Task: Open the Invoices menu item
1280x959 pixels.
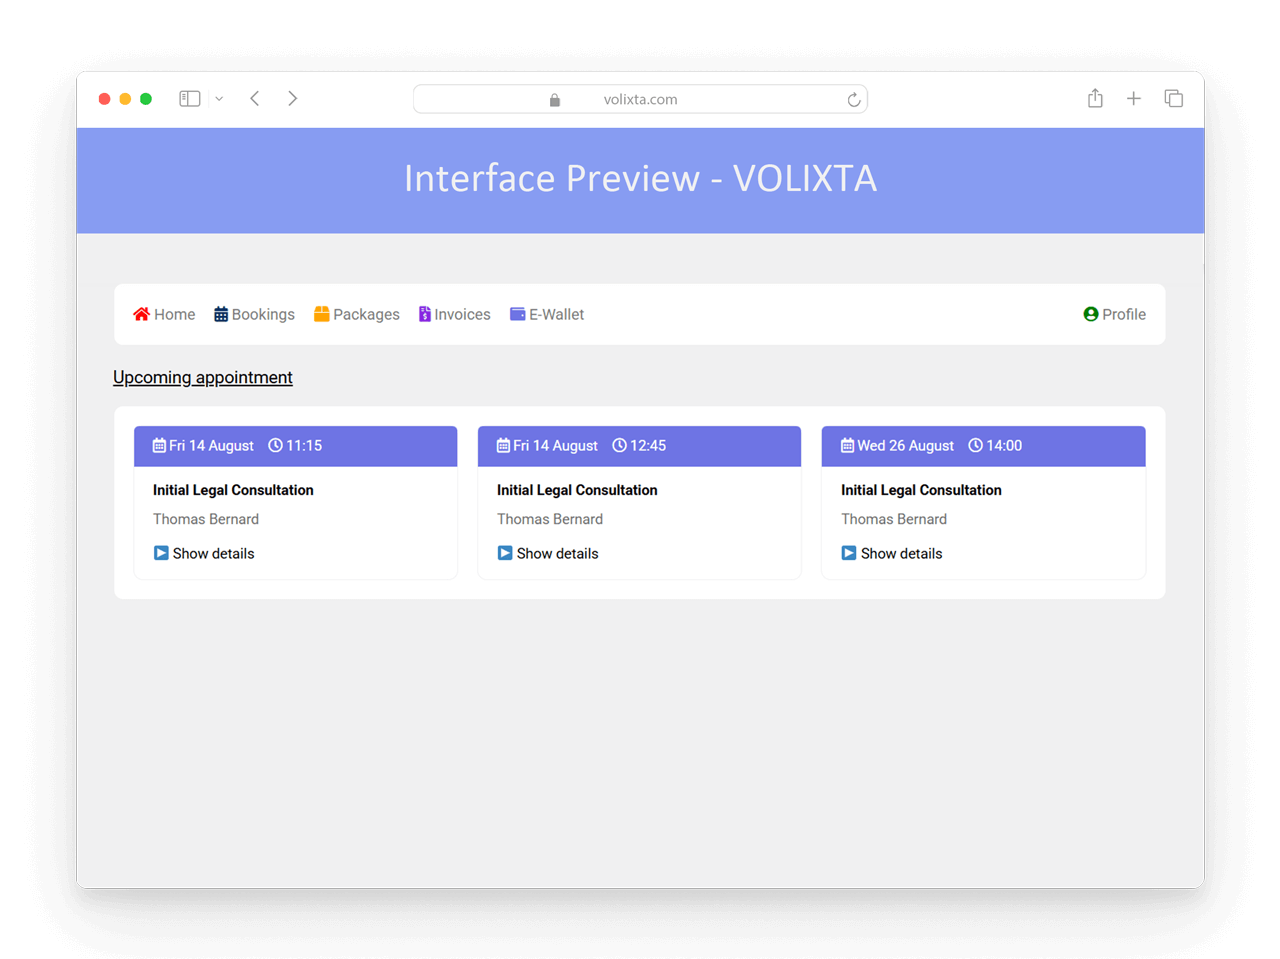Action: (x=455, y=314)
